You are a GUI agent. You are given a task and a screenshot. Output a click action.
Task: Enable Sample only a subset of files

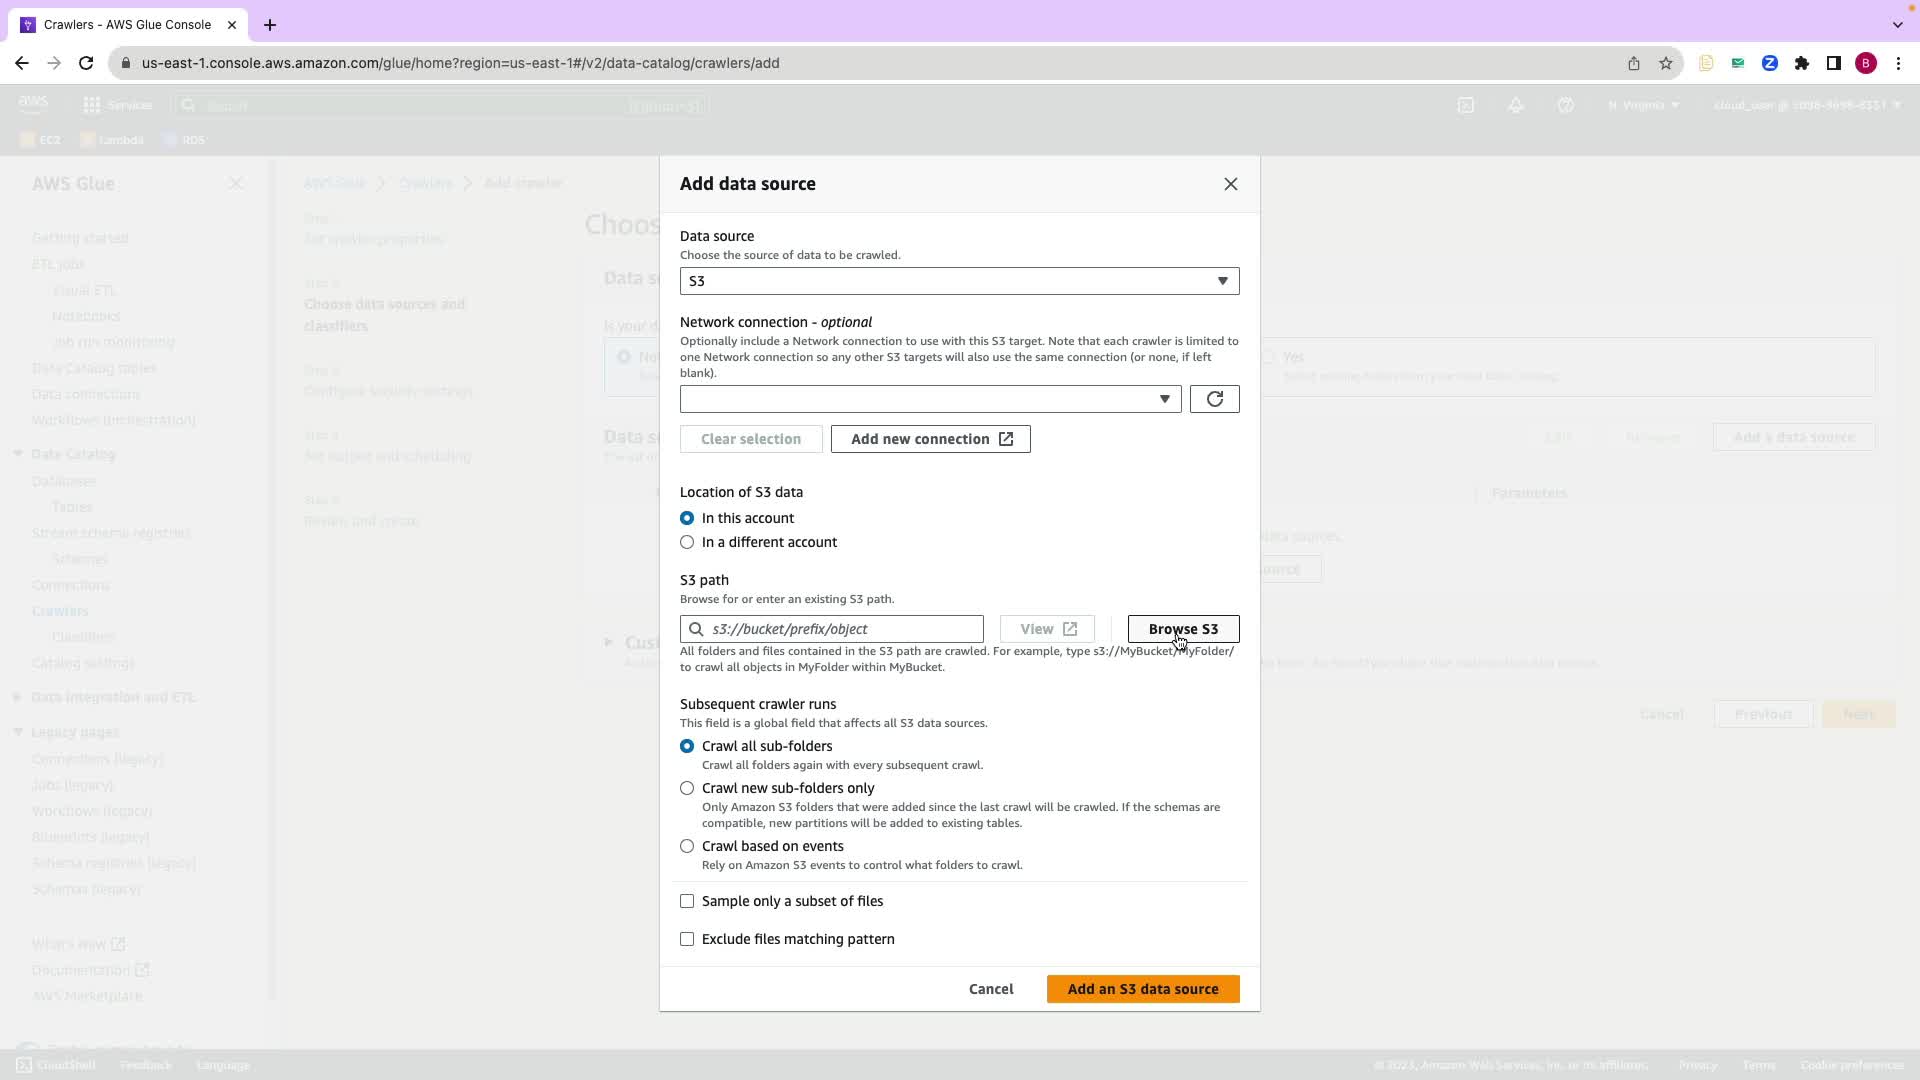point(687,901)
